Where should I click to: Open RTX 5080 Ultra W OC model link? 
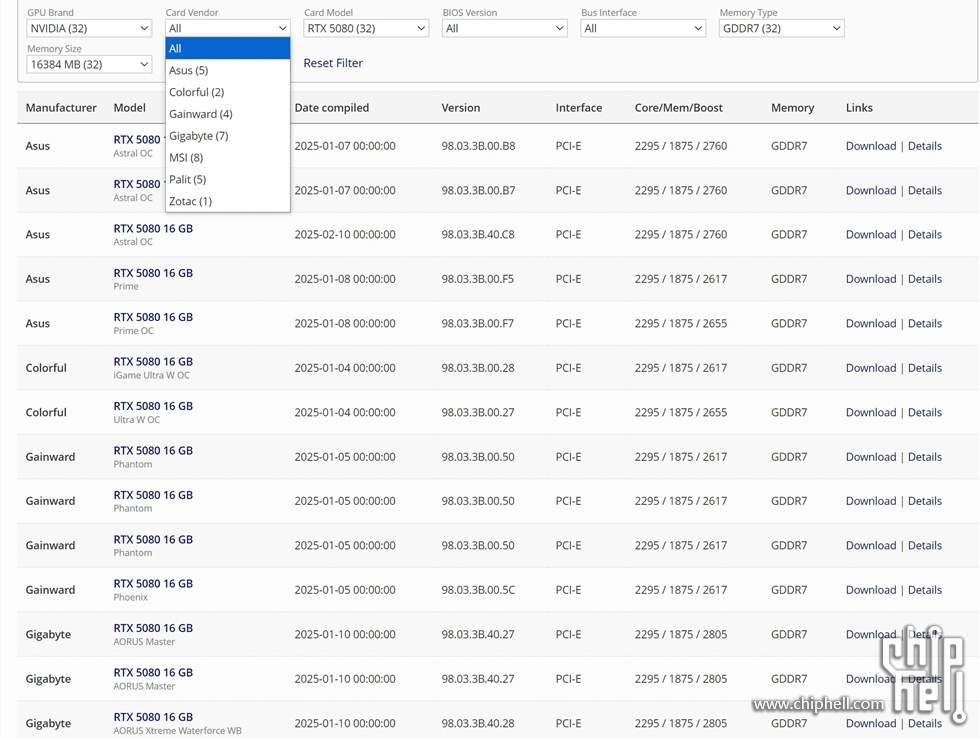pos(153,406)
